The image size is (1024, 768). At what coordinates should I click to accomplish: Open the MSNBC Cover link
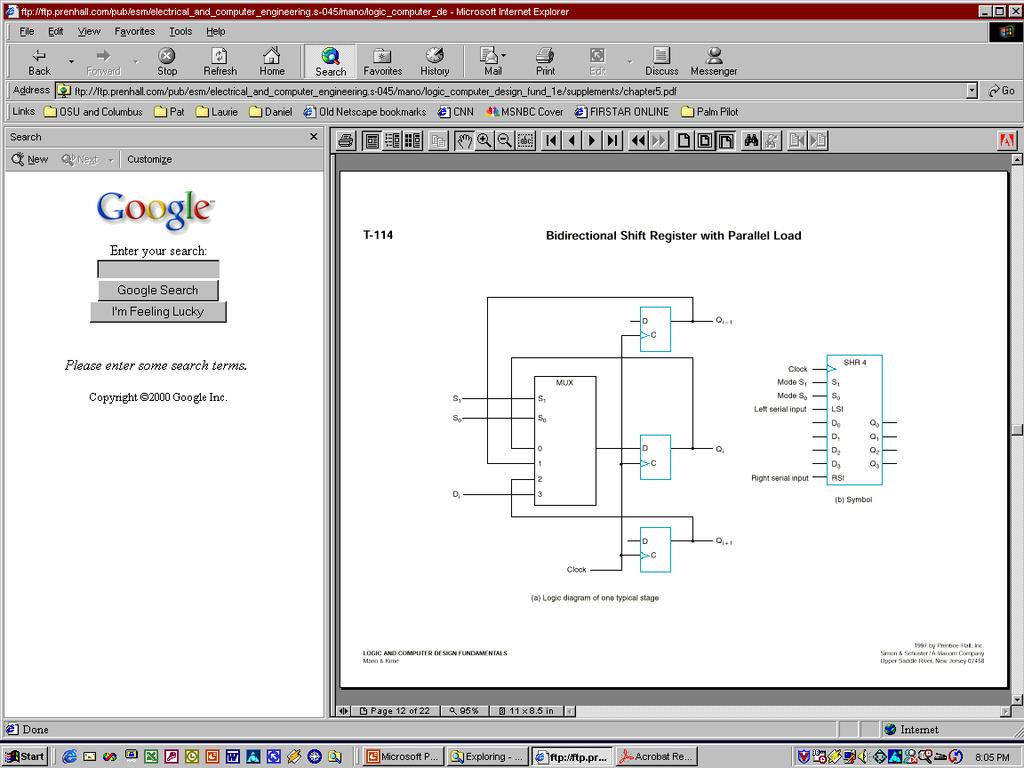pyautogui.click(x=524, y=112)
